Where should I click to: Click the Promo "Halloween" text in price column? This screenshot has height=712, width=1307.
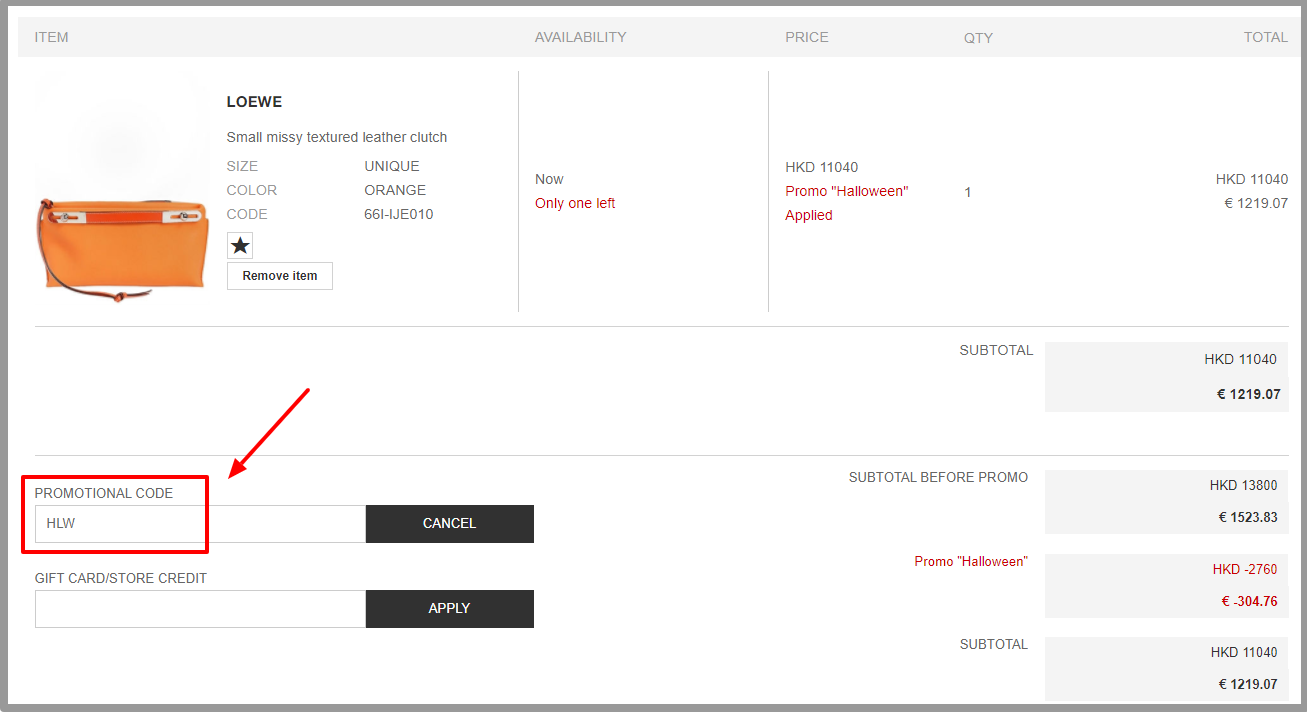pyautogui.click(x=847, y=191)
